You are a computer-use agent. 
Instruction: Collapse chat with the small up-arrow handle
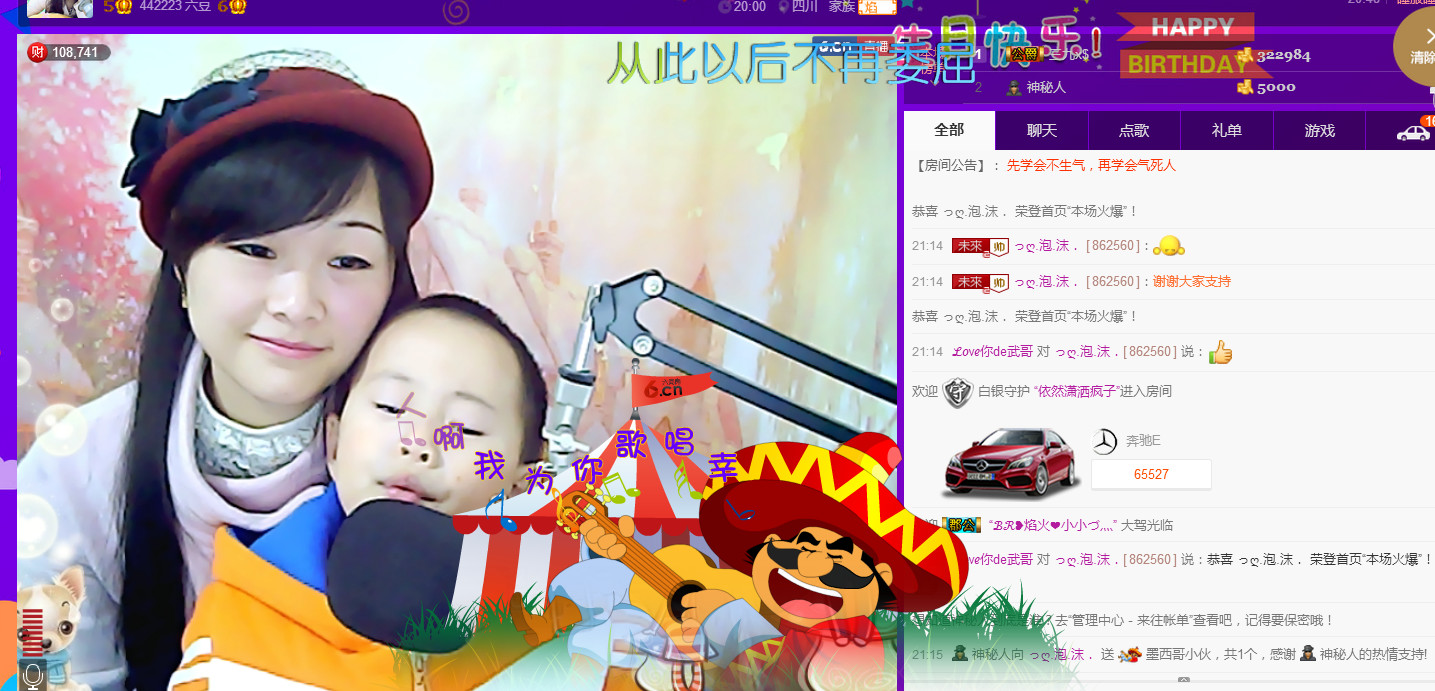click(x=1184, y=680)
